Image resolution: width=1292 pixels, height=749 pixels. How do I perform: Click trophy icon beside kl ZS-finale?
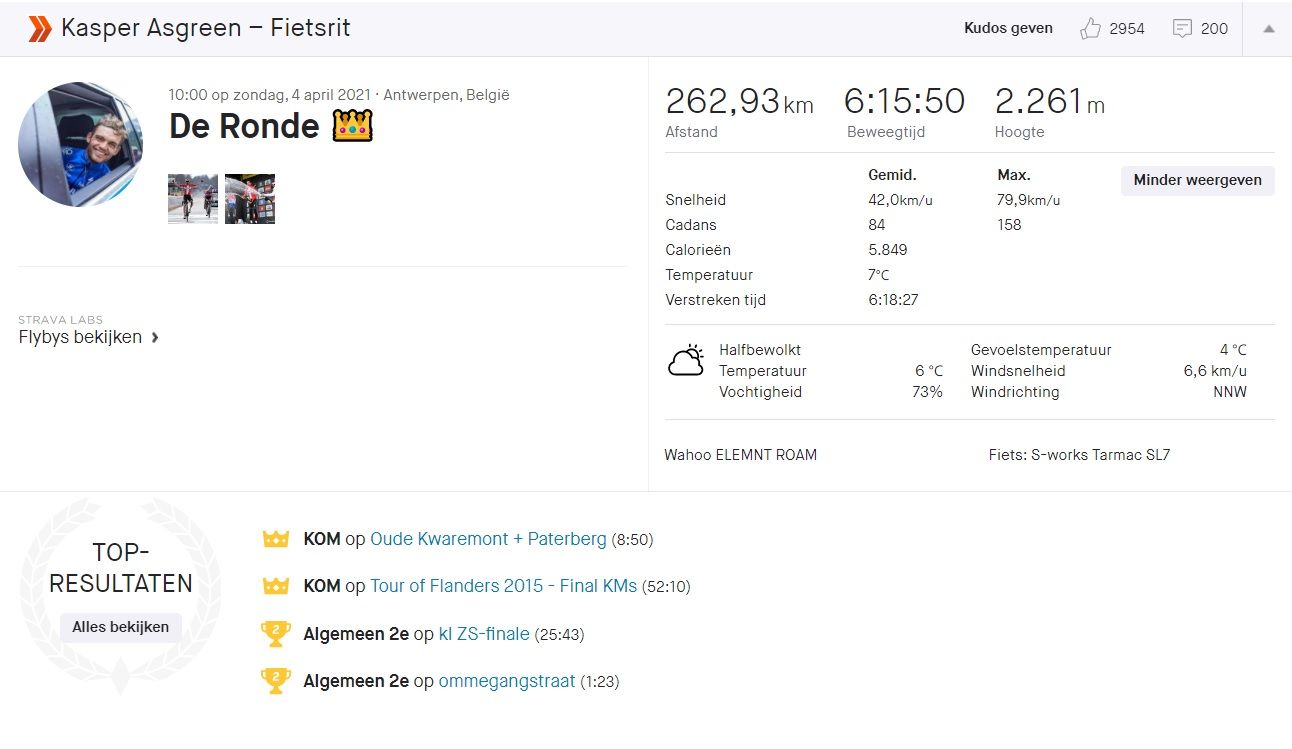pos(275,634)
